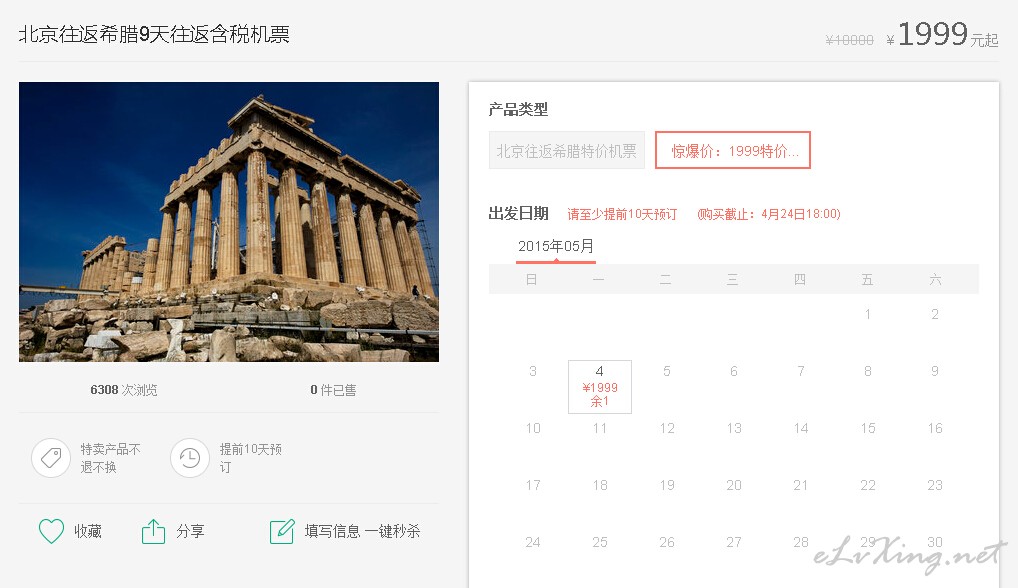Click calendar date 16

[x=935, y=428]
